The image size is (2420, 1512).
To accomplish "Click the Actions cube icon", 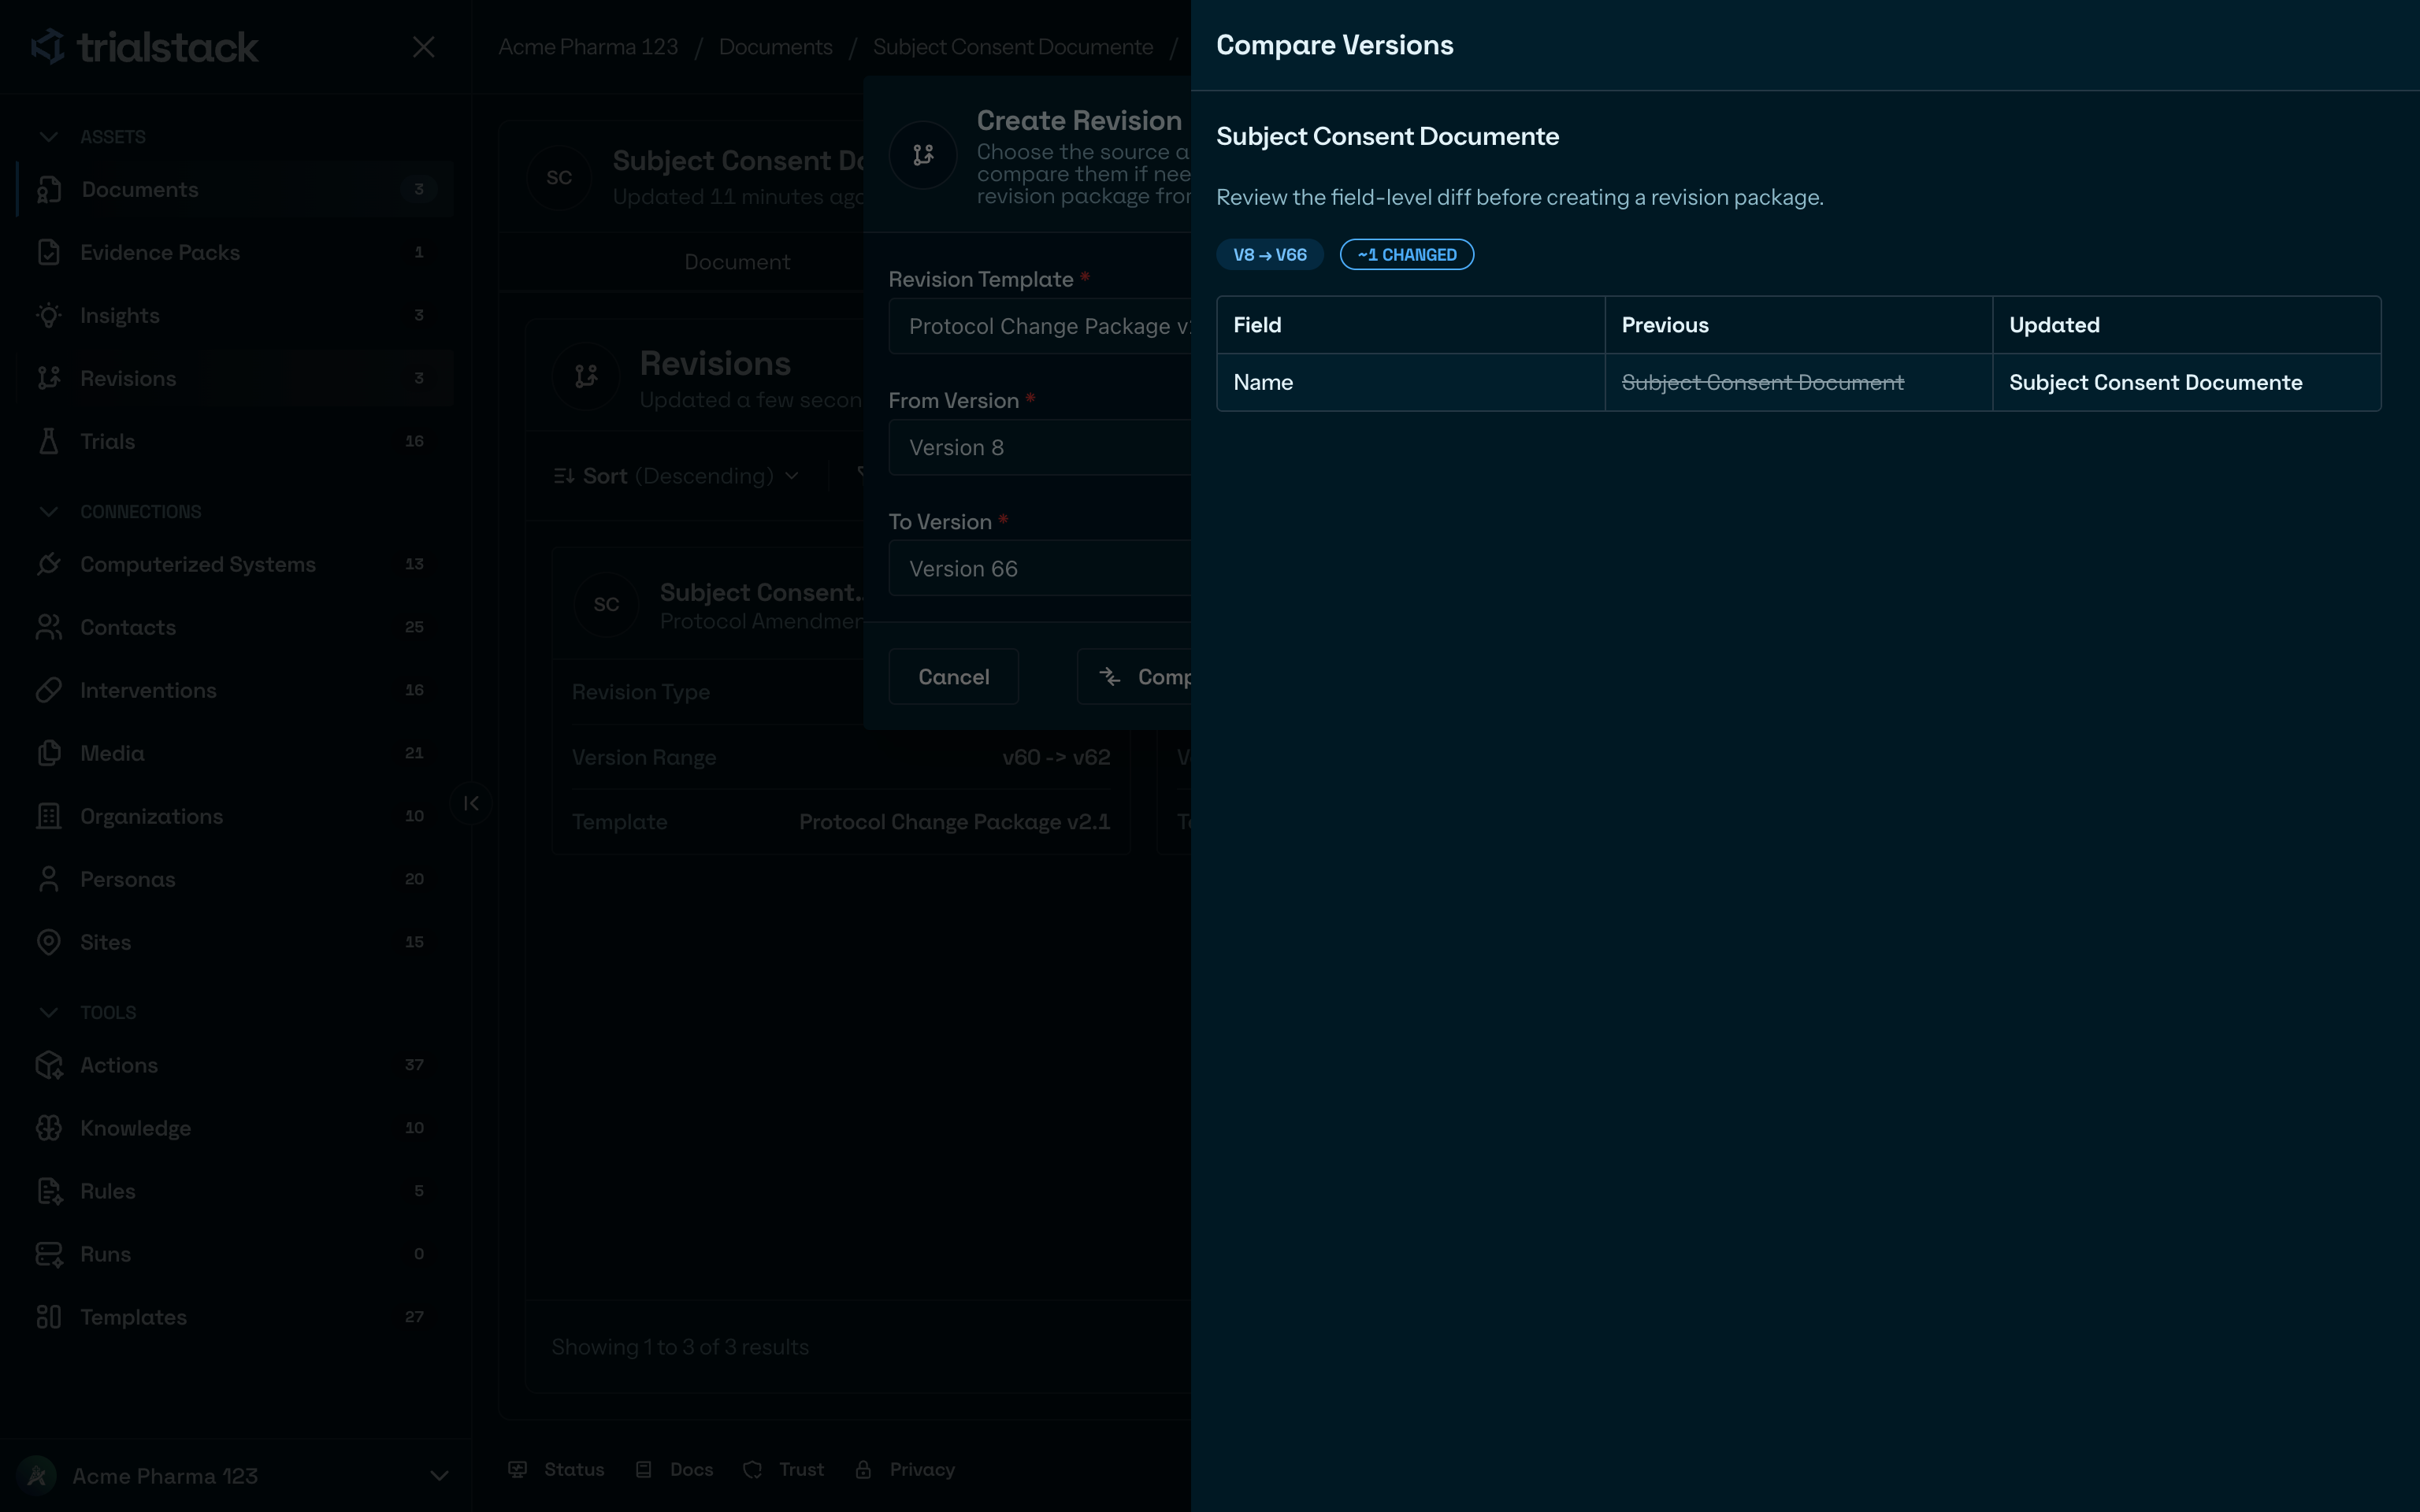I will 49,1065.
